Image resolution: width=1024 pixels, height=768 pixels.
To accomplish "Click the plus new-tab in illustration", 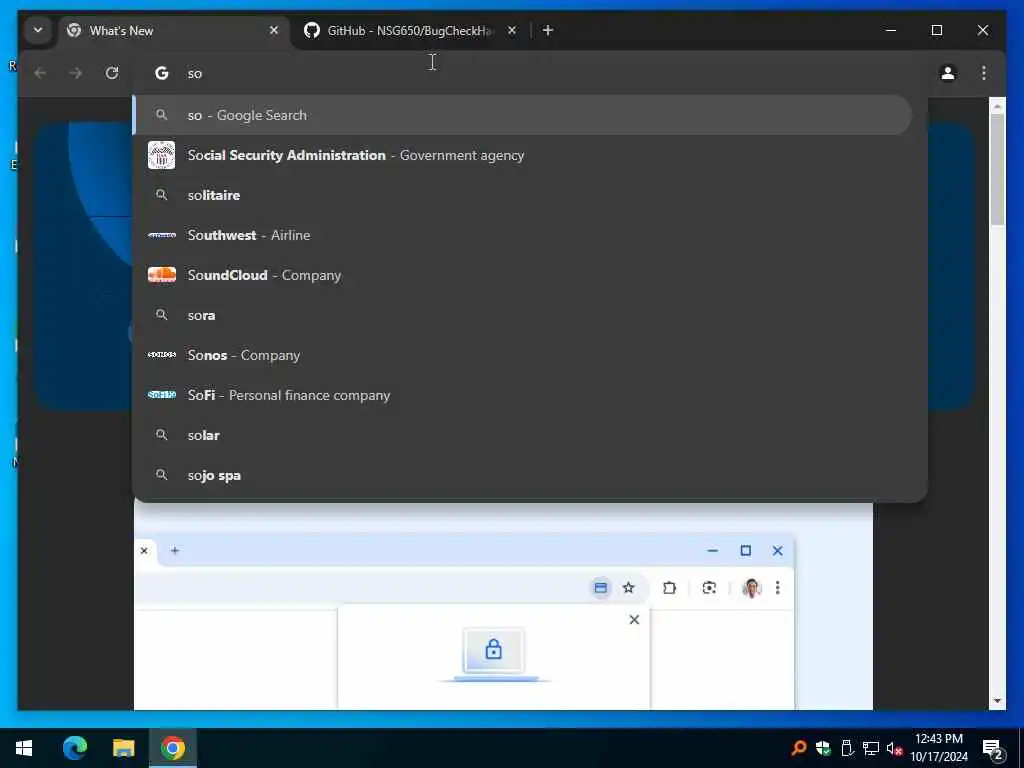I will (x=174, y=551).
